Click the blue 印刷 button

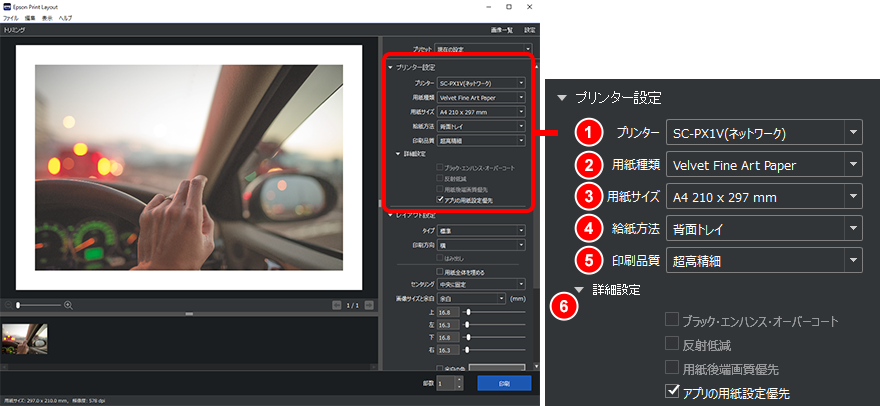[504, 383]
